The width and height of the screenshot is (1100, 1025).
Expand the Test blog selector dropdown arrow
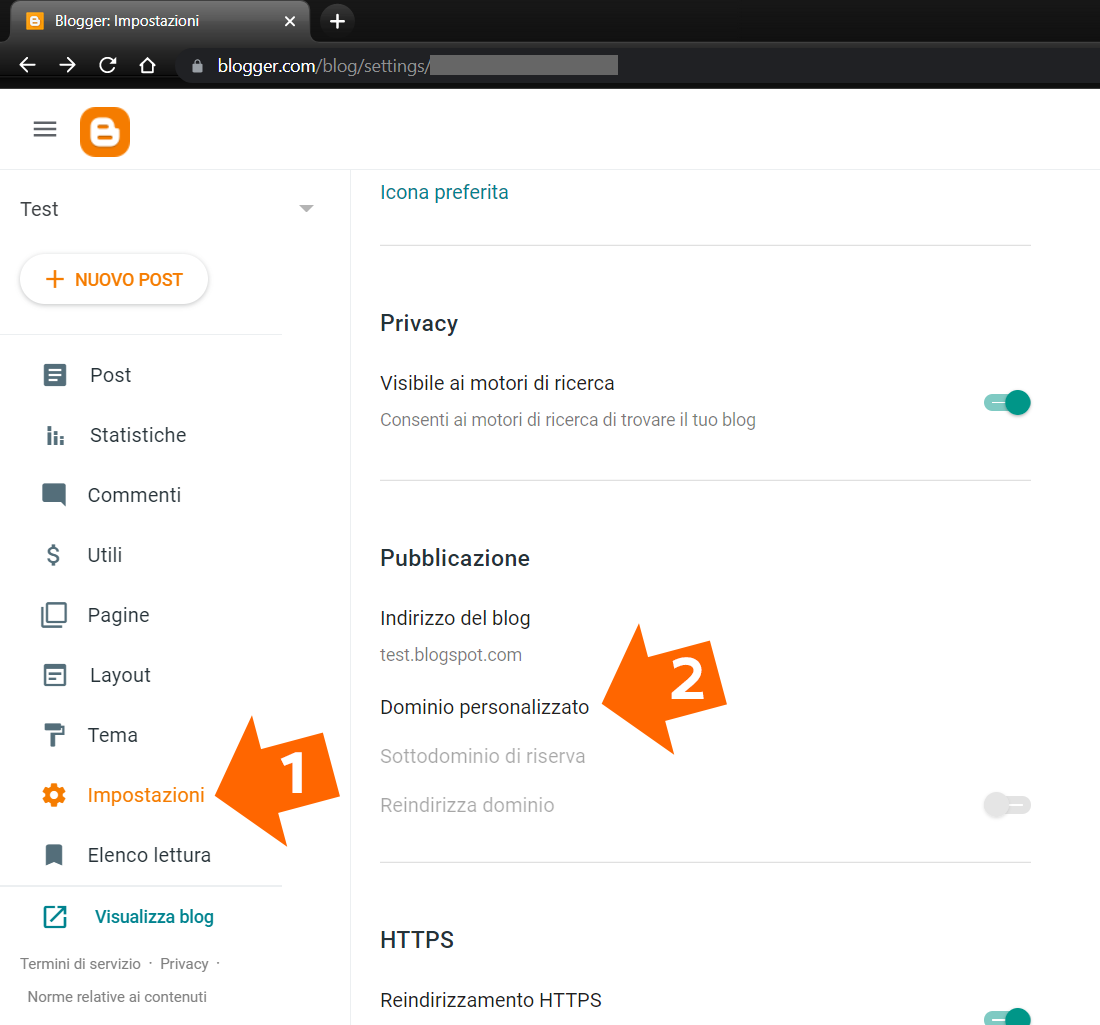306,208
